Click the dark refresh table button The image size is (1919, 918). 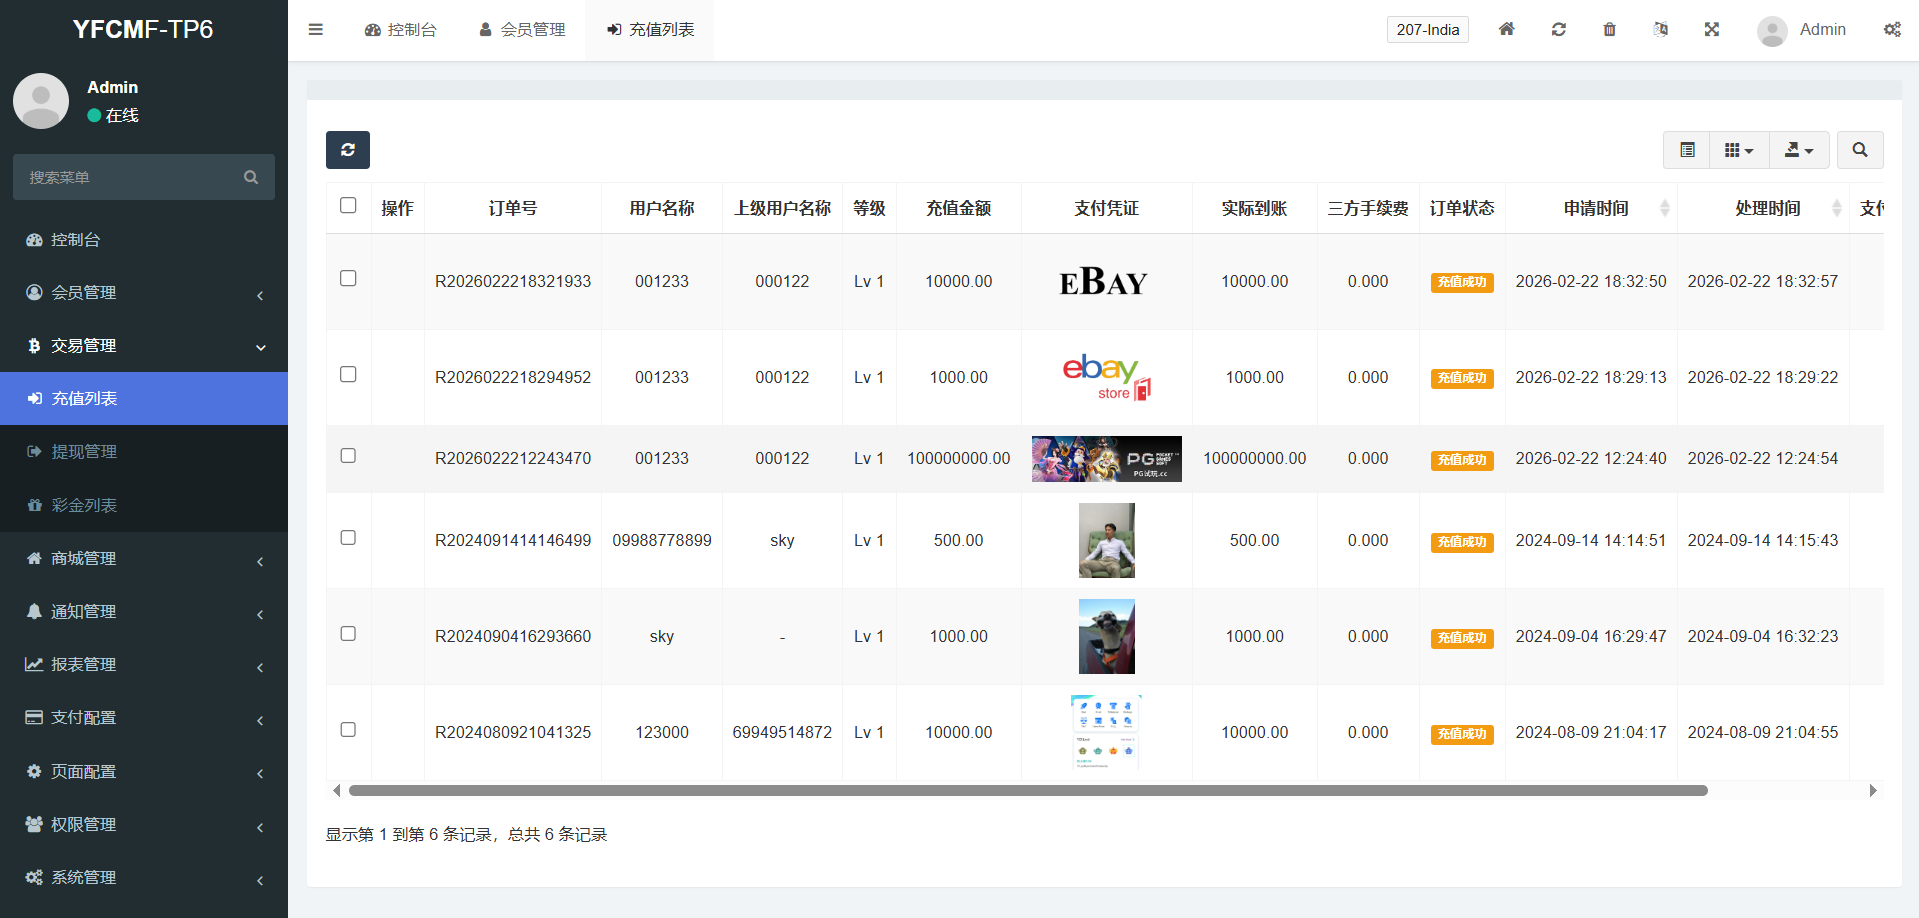click(x=347, y=150)
